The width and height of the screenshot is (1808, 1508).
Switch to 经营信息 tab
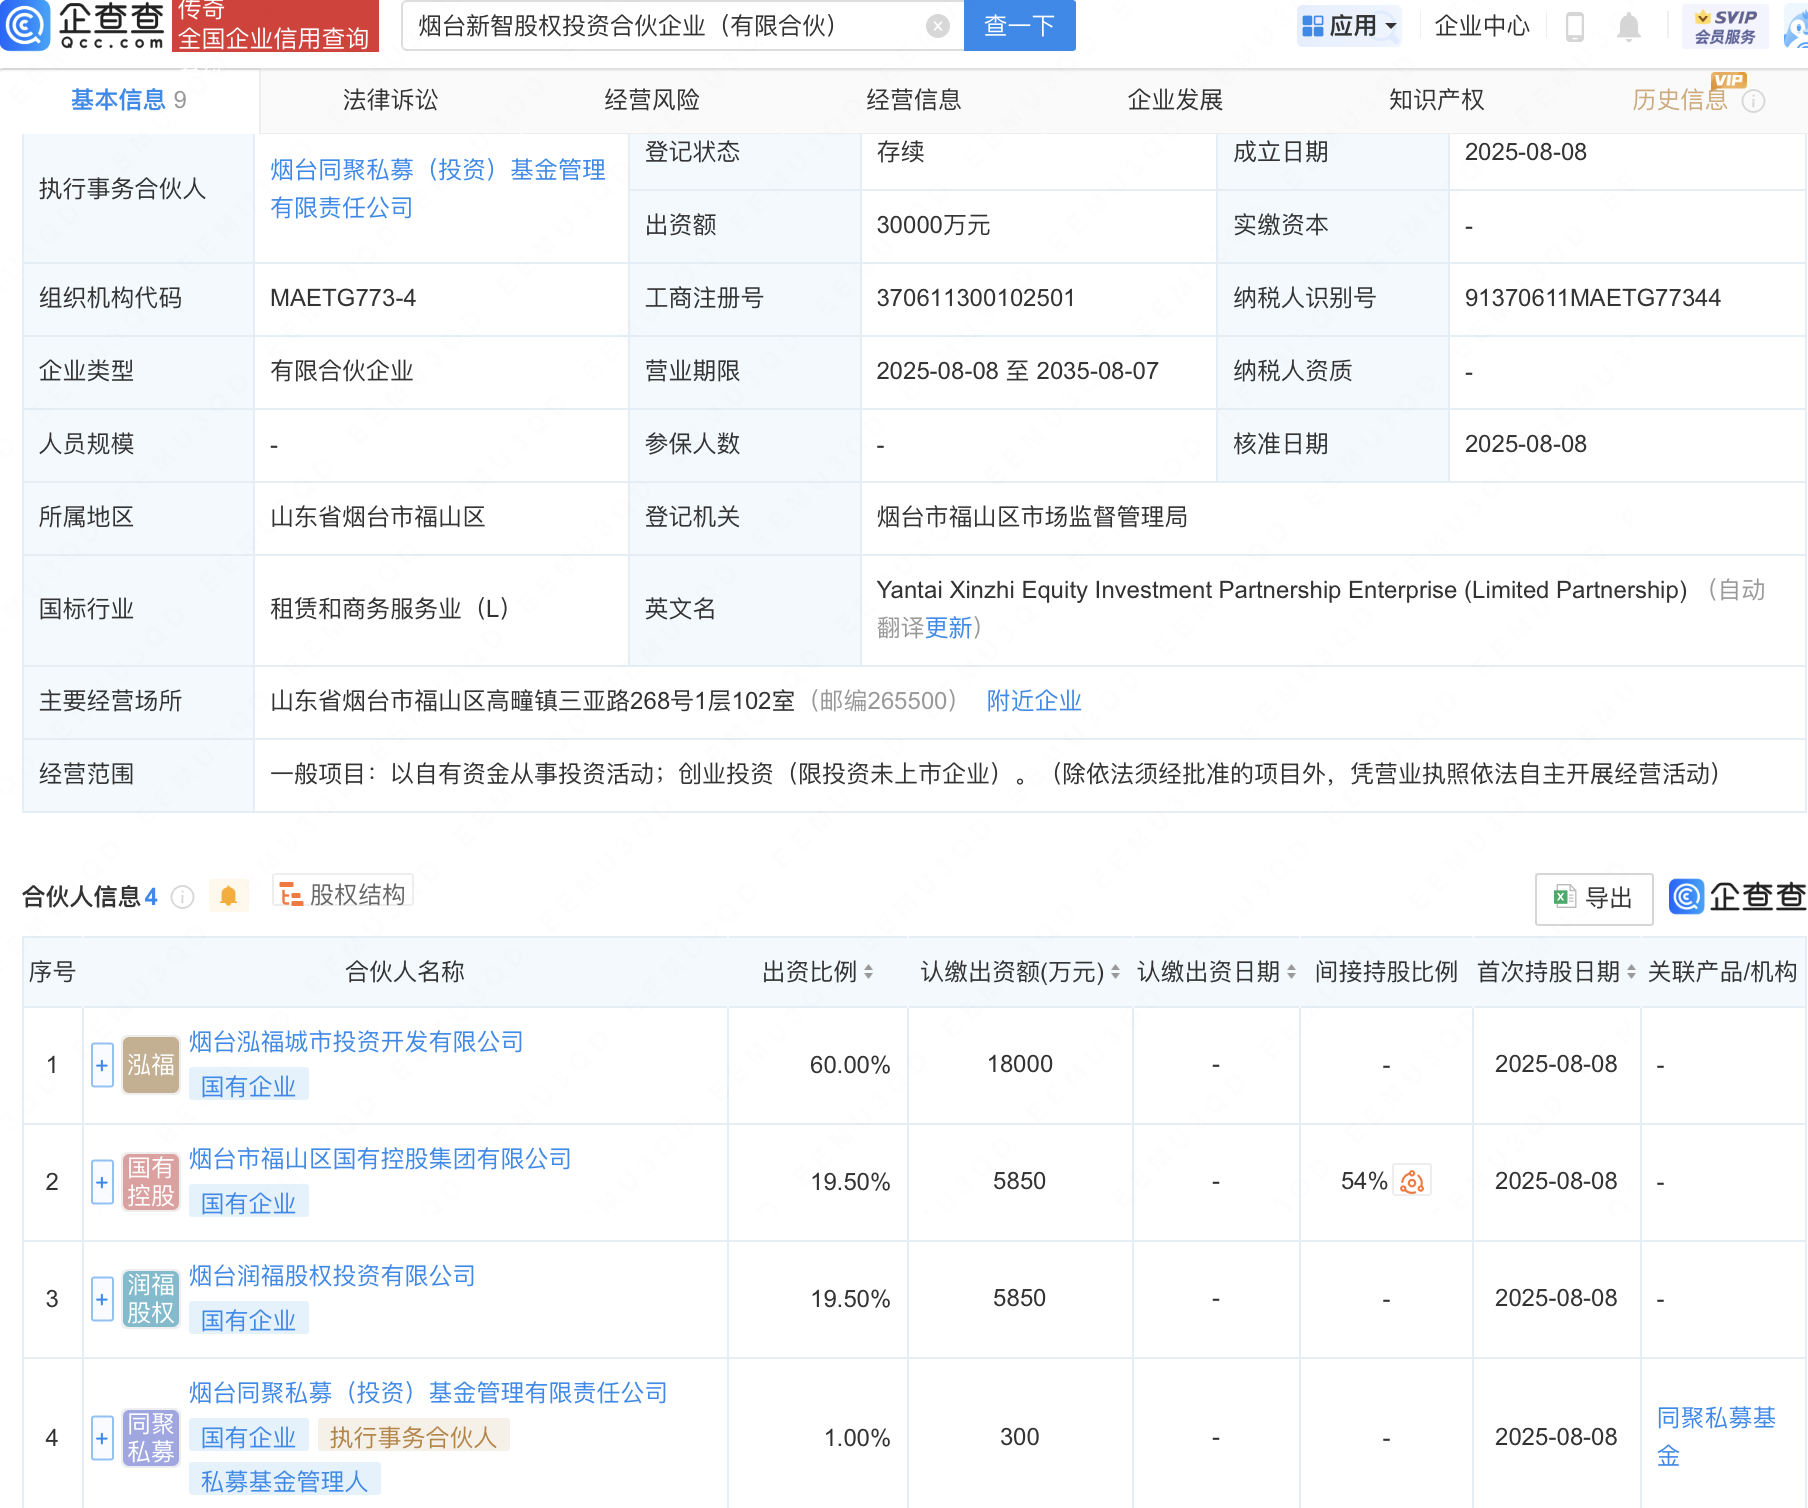(914, 100)
